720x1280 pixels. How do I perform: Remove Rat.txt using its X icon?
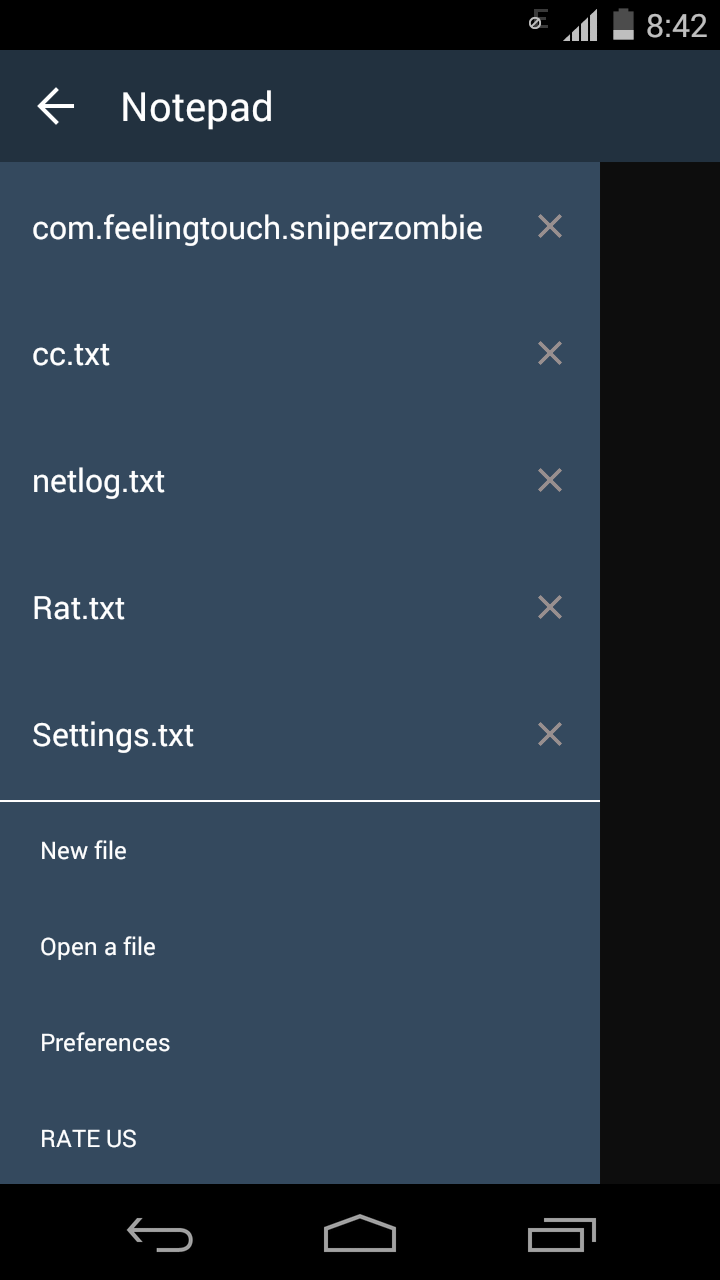[549, 607]
